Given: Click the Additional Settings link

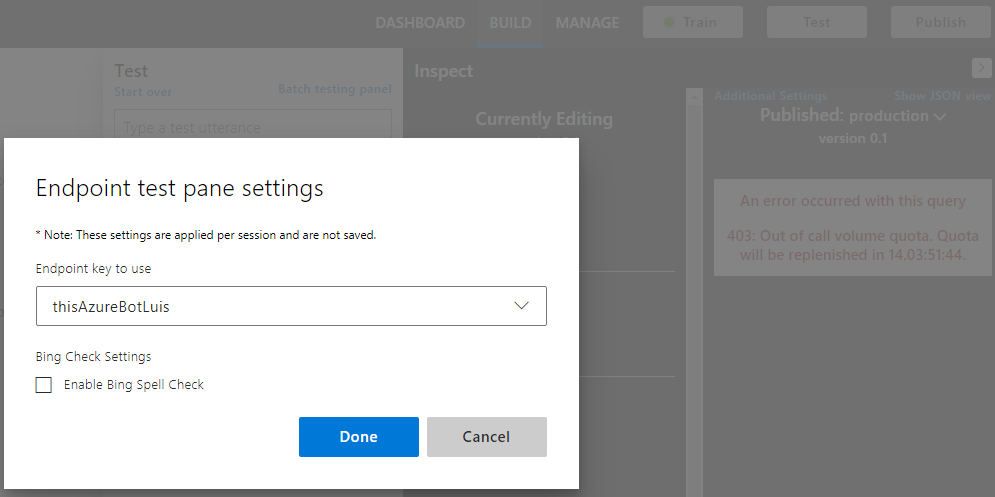Looking at the screenshot, I should pos(770,96).
